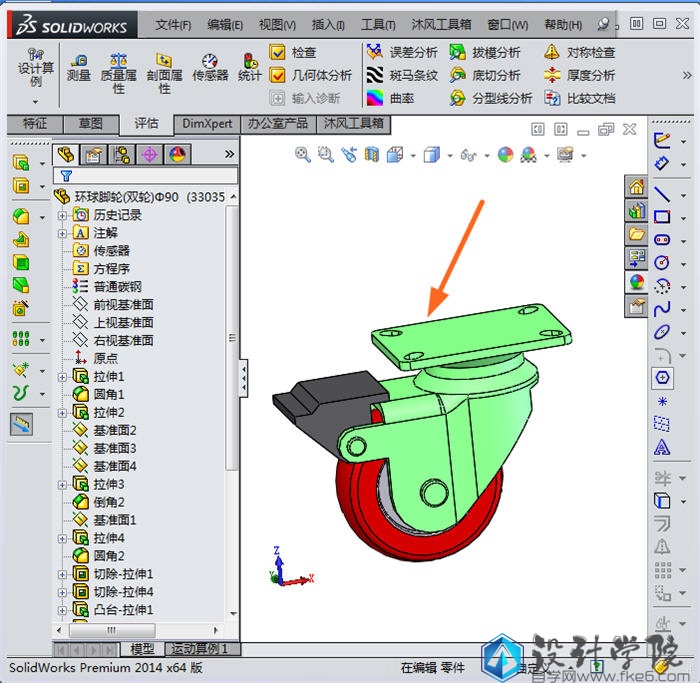Launch 对称检查 symmetry check

(552, 52)
